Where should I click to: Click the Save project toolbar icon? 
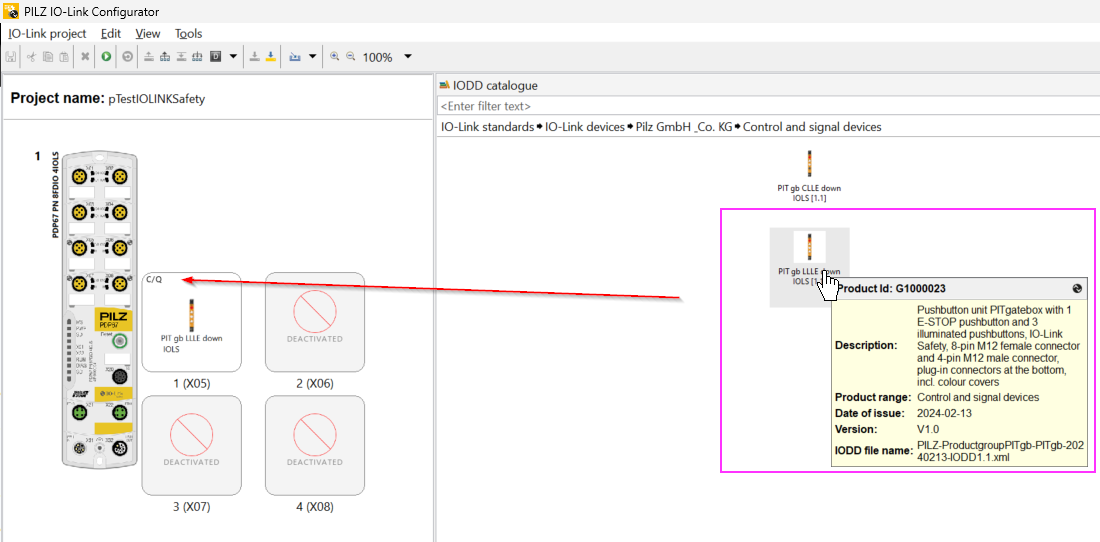point(11,57)
